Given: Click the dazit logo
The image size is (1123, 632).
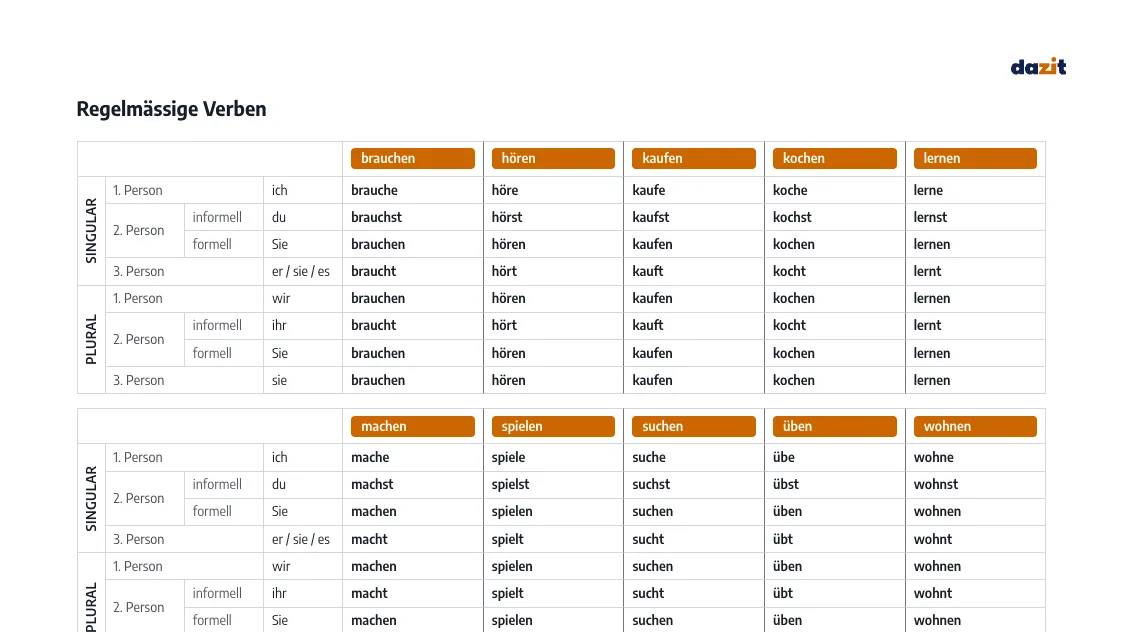Looking at the screenshot, I should (x=1038, y=67).
